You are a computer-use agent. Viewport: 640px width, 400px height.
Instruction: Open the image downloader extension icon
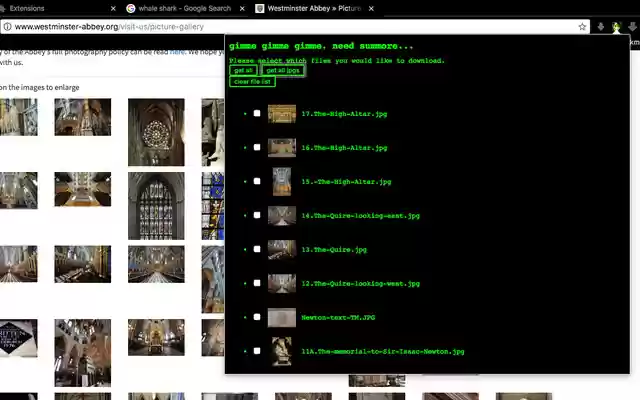click(616, 27)
